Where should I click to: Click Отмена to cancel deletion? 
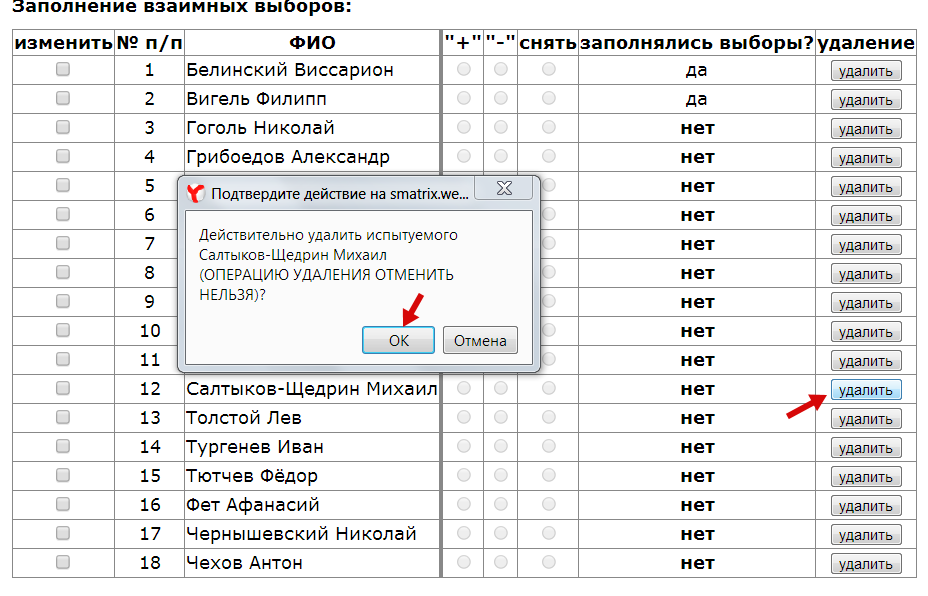[x=480, y=340]
